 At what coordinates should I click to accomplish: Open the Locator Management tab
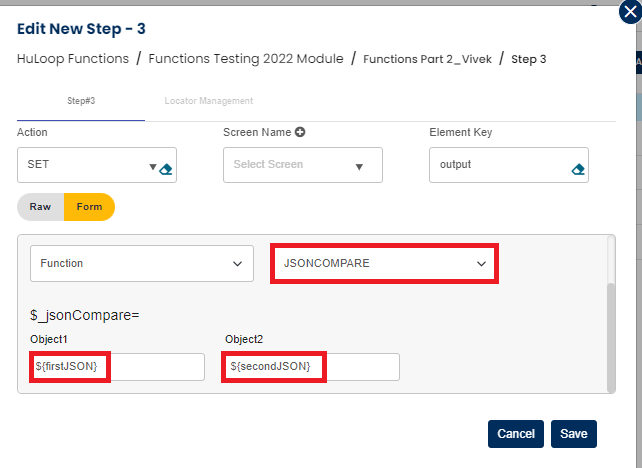point(209,101)
